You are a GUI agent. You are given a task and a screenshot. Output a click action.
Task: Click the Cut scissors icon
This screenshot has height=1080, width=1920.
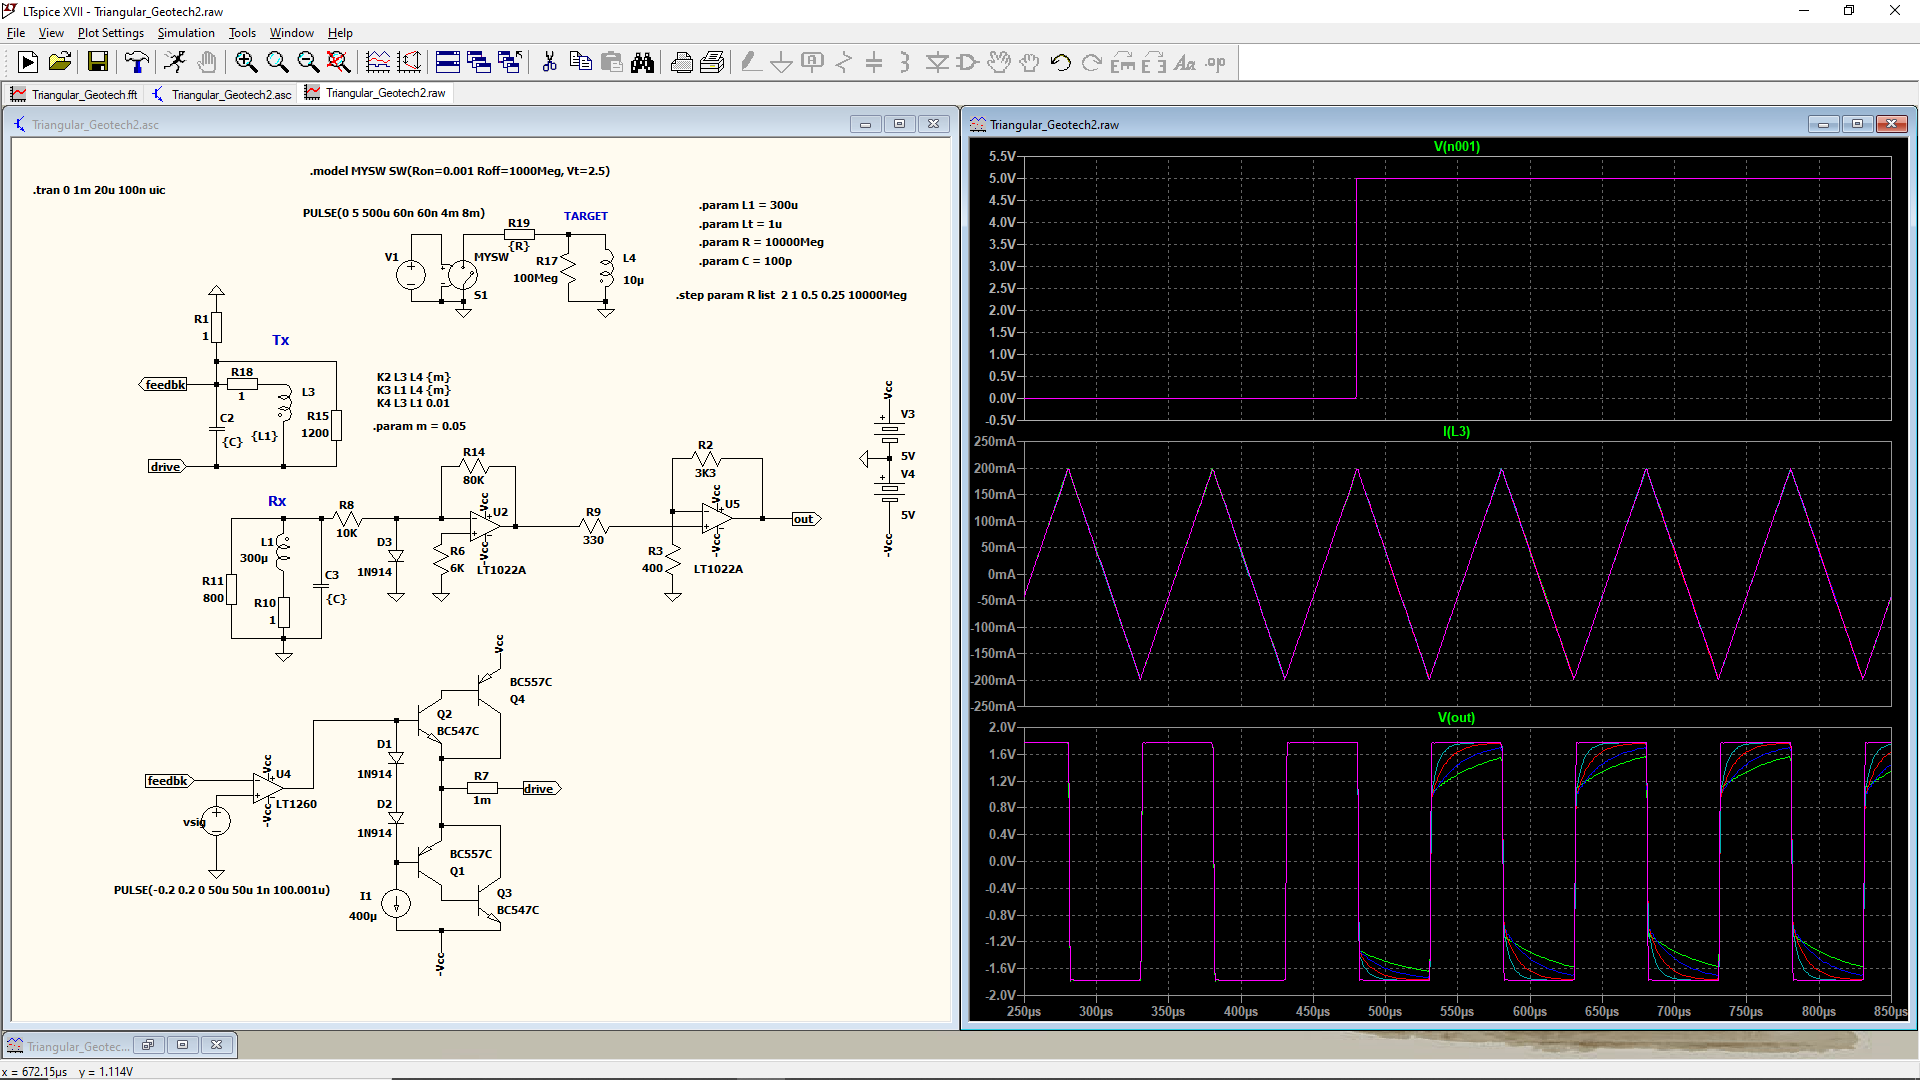tap(549, 63)
